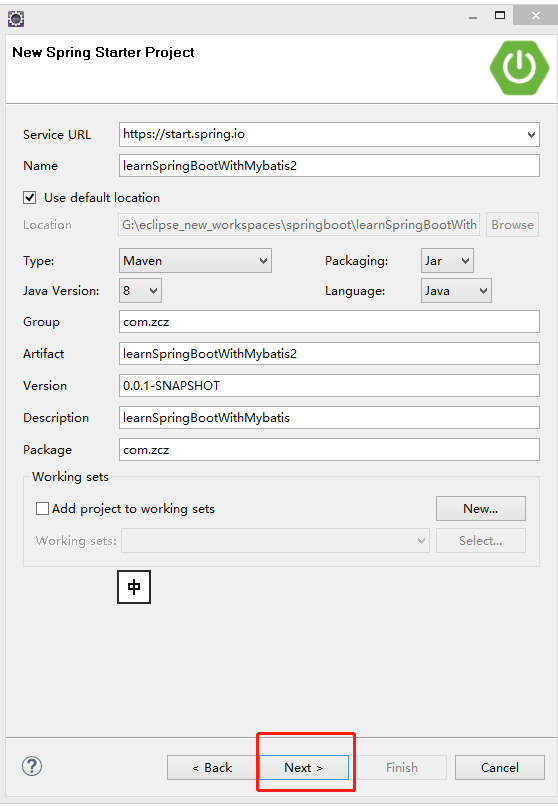Open the Java Version dropdown

coord(140,290)
